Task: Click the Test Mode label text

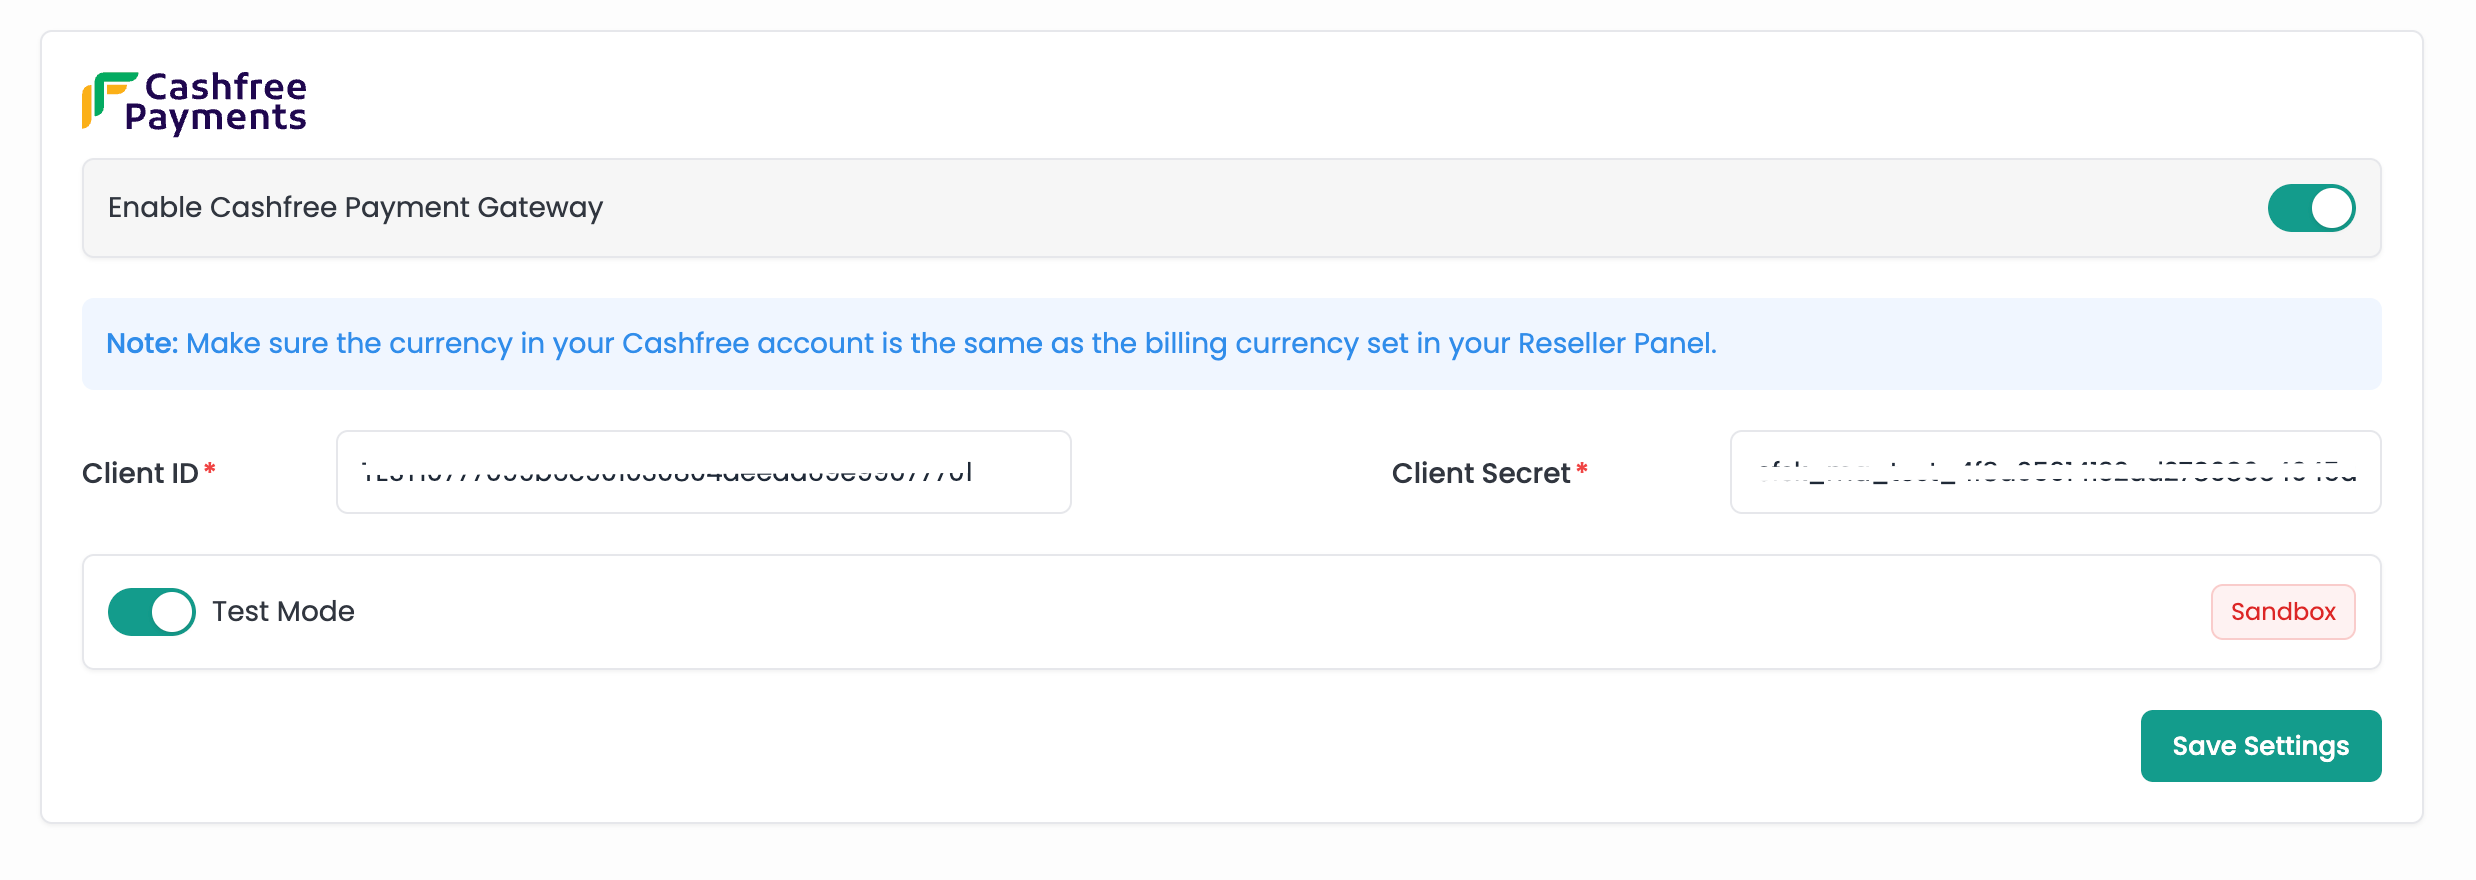Action: tap(283, 612)
